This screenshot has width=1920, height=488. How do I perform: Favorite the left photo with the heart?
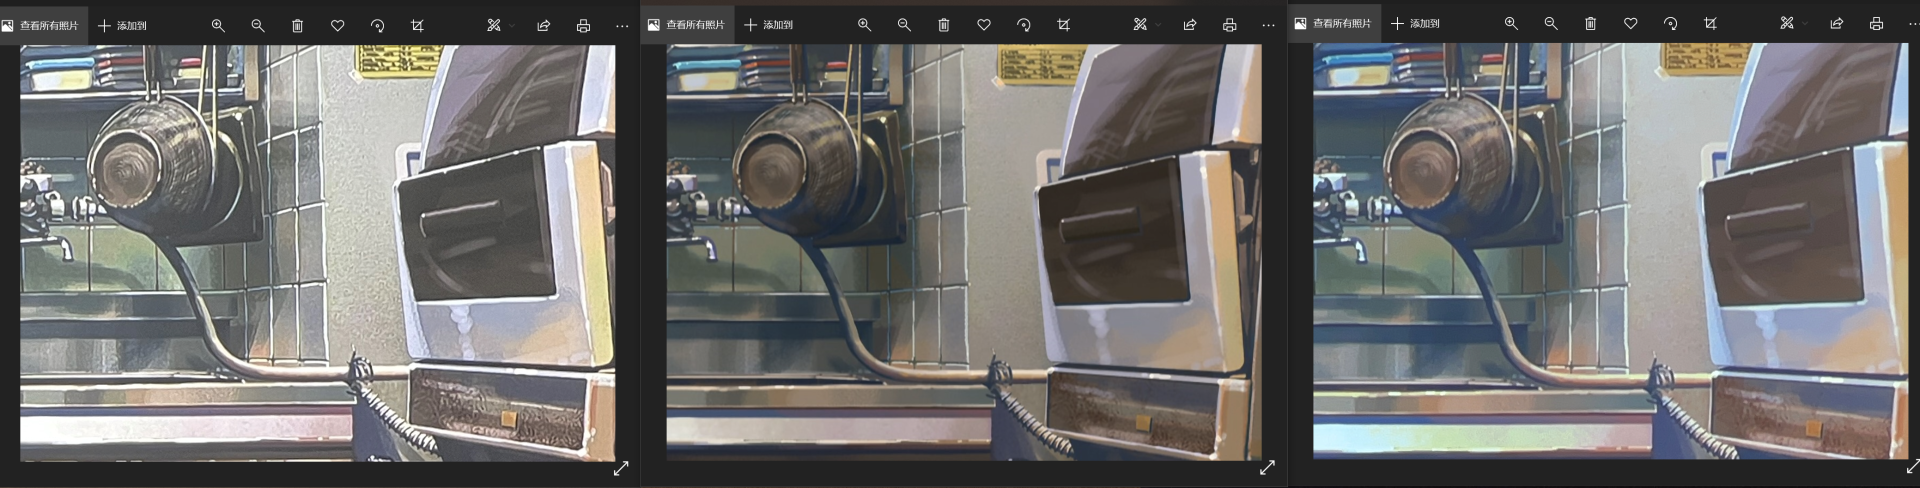337,25
